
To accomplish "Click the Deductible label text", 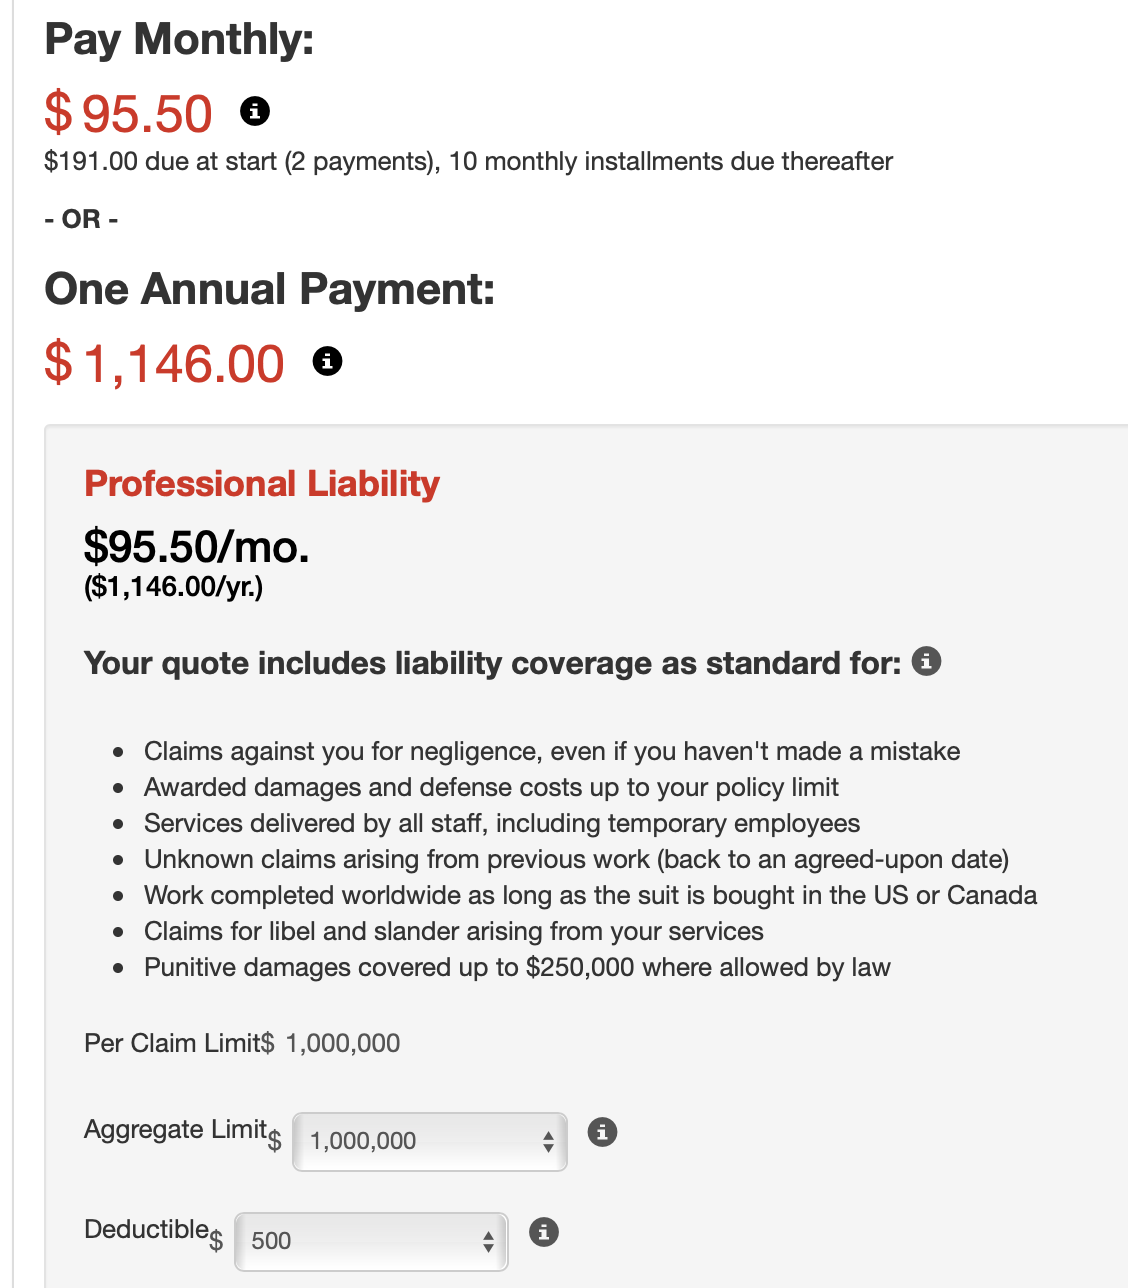I will [x=146, y=1229].
